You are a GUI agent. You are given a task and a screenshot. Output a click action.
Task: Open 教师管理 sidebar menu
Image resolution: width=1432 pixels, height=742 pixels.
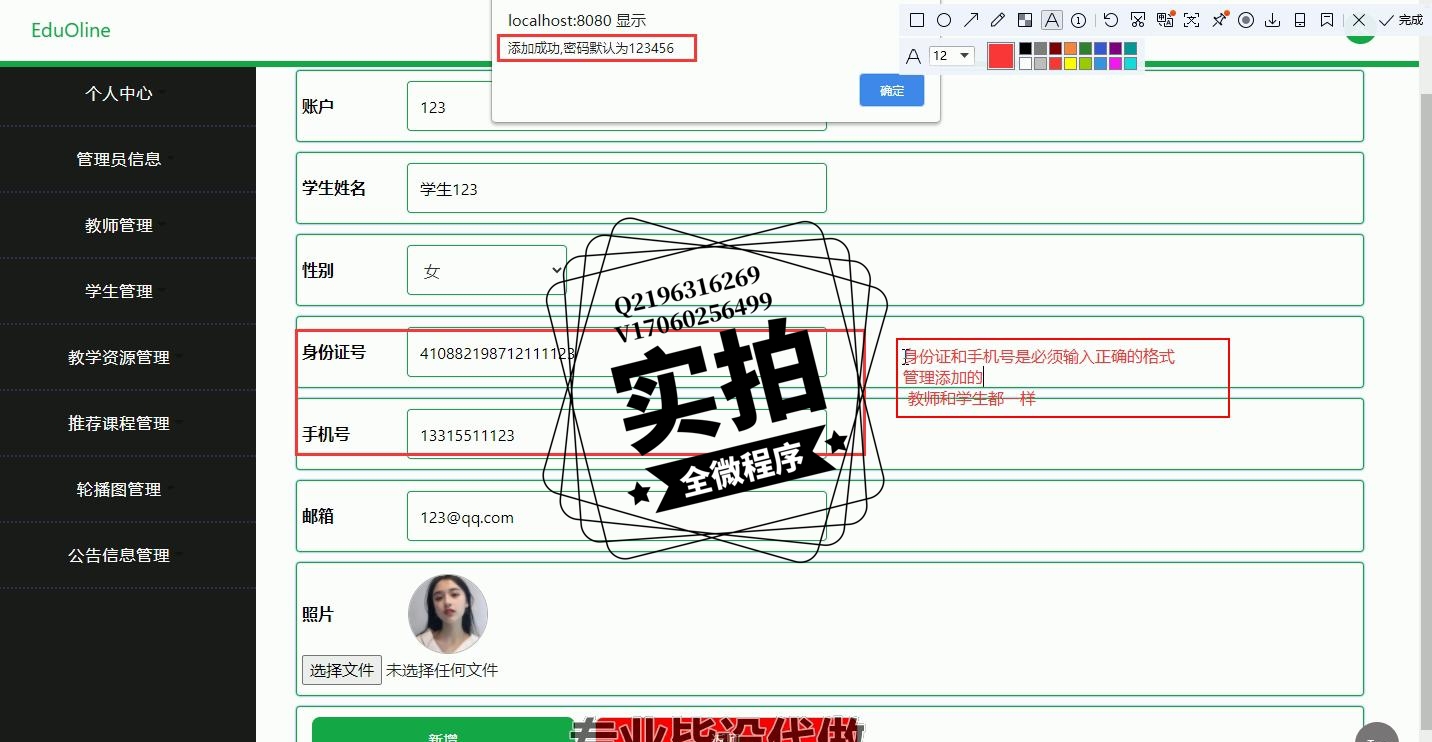(x=119, y=225)
